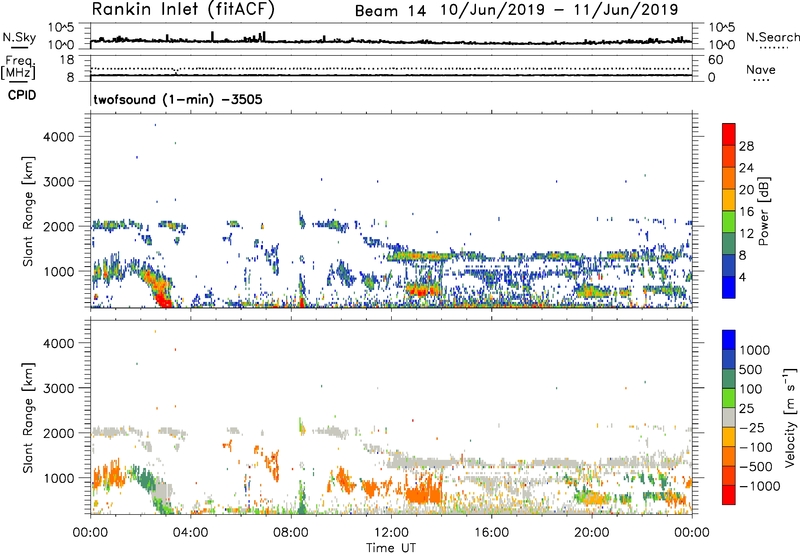The width and height of the screenshot is (800, 554).
Task: Click the bright blue top Velocity colorbar segment
Action: coord(729,340)
